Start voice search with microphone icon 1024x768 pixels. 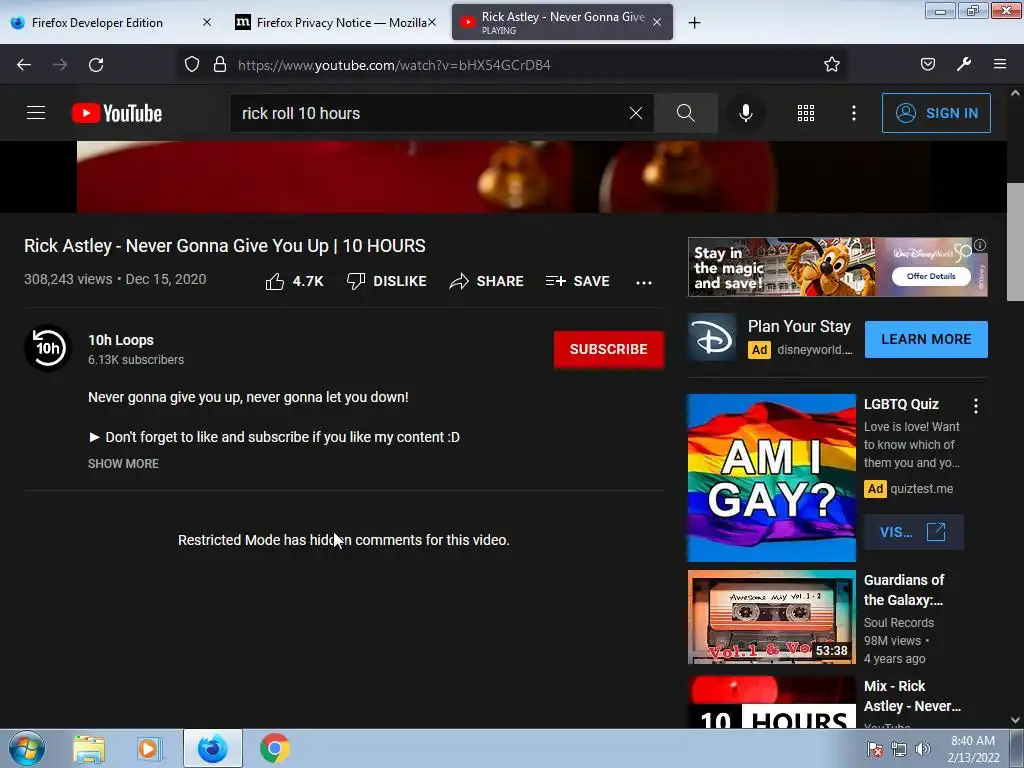pos(746,113)
